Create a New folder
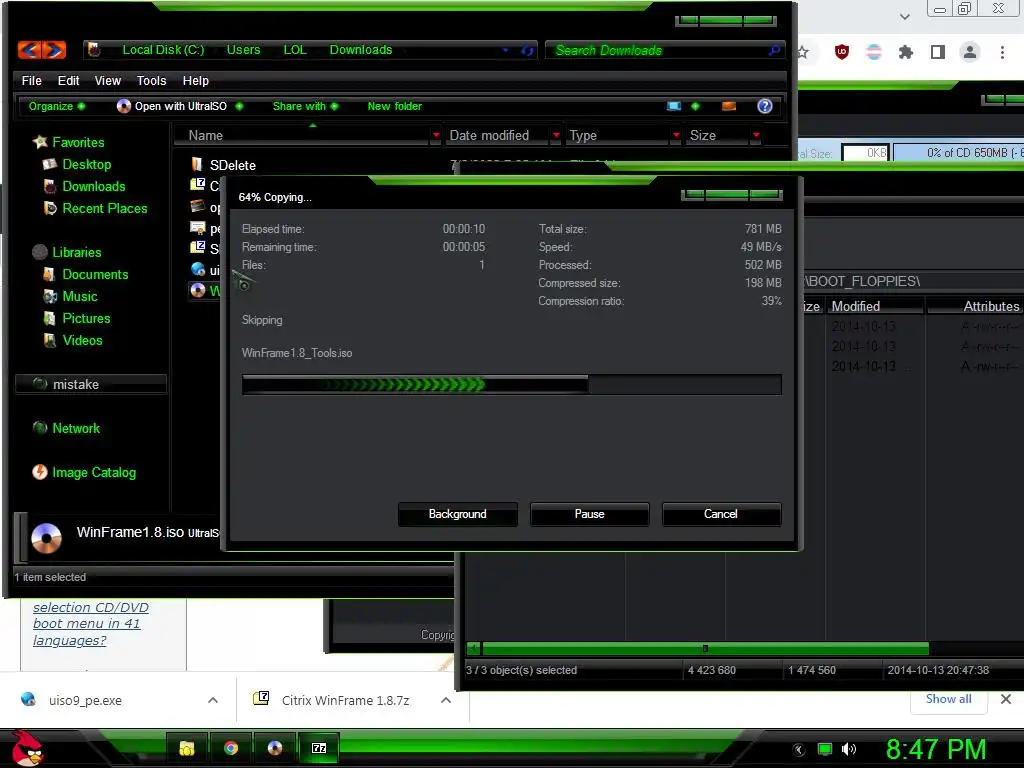The image size is (1024, 768). coord(394,106)
